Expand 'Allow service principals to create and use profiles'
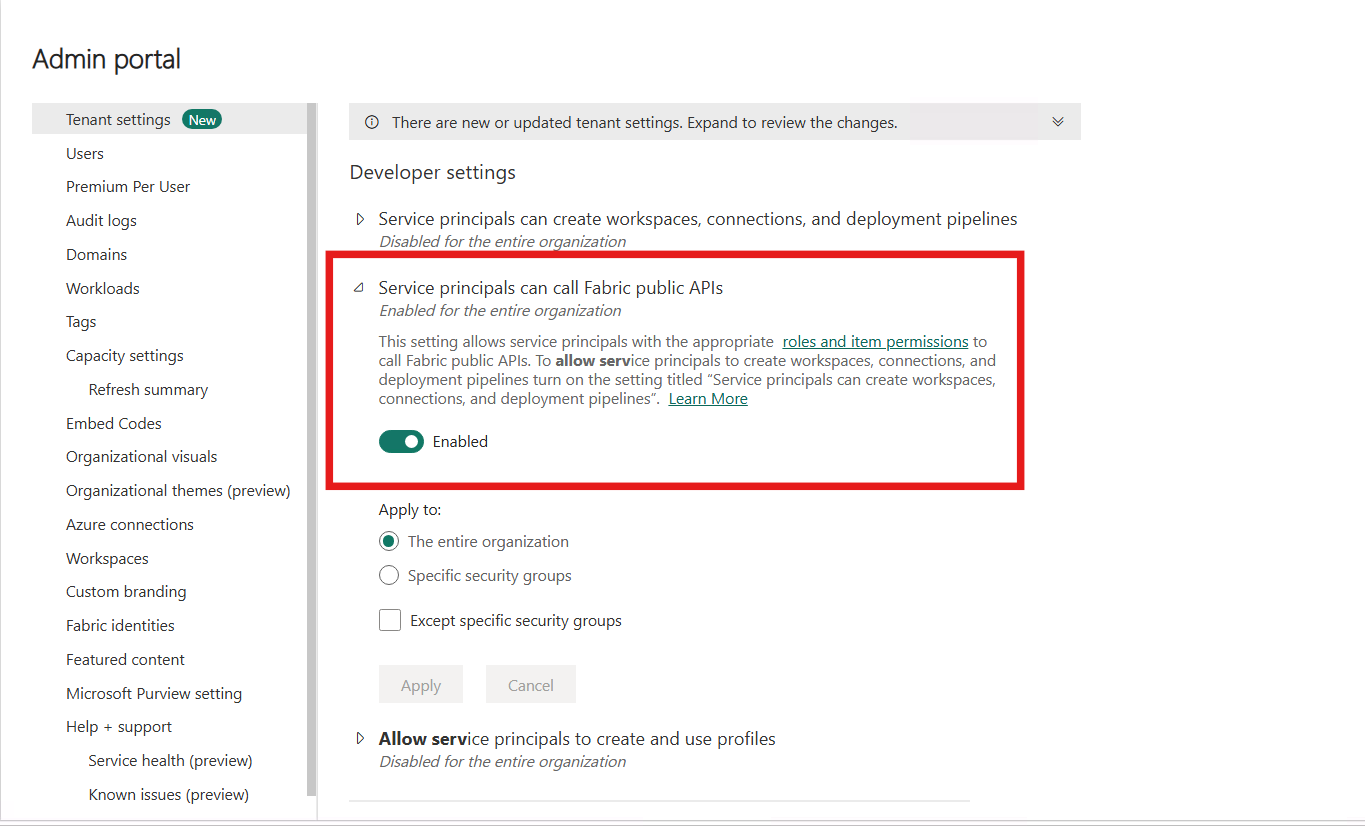 click(361, 739)
